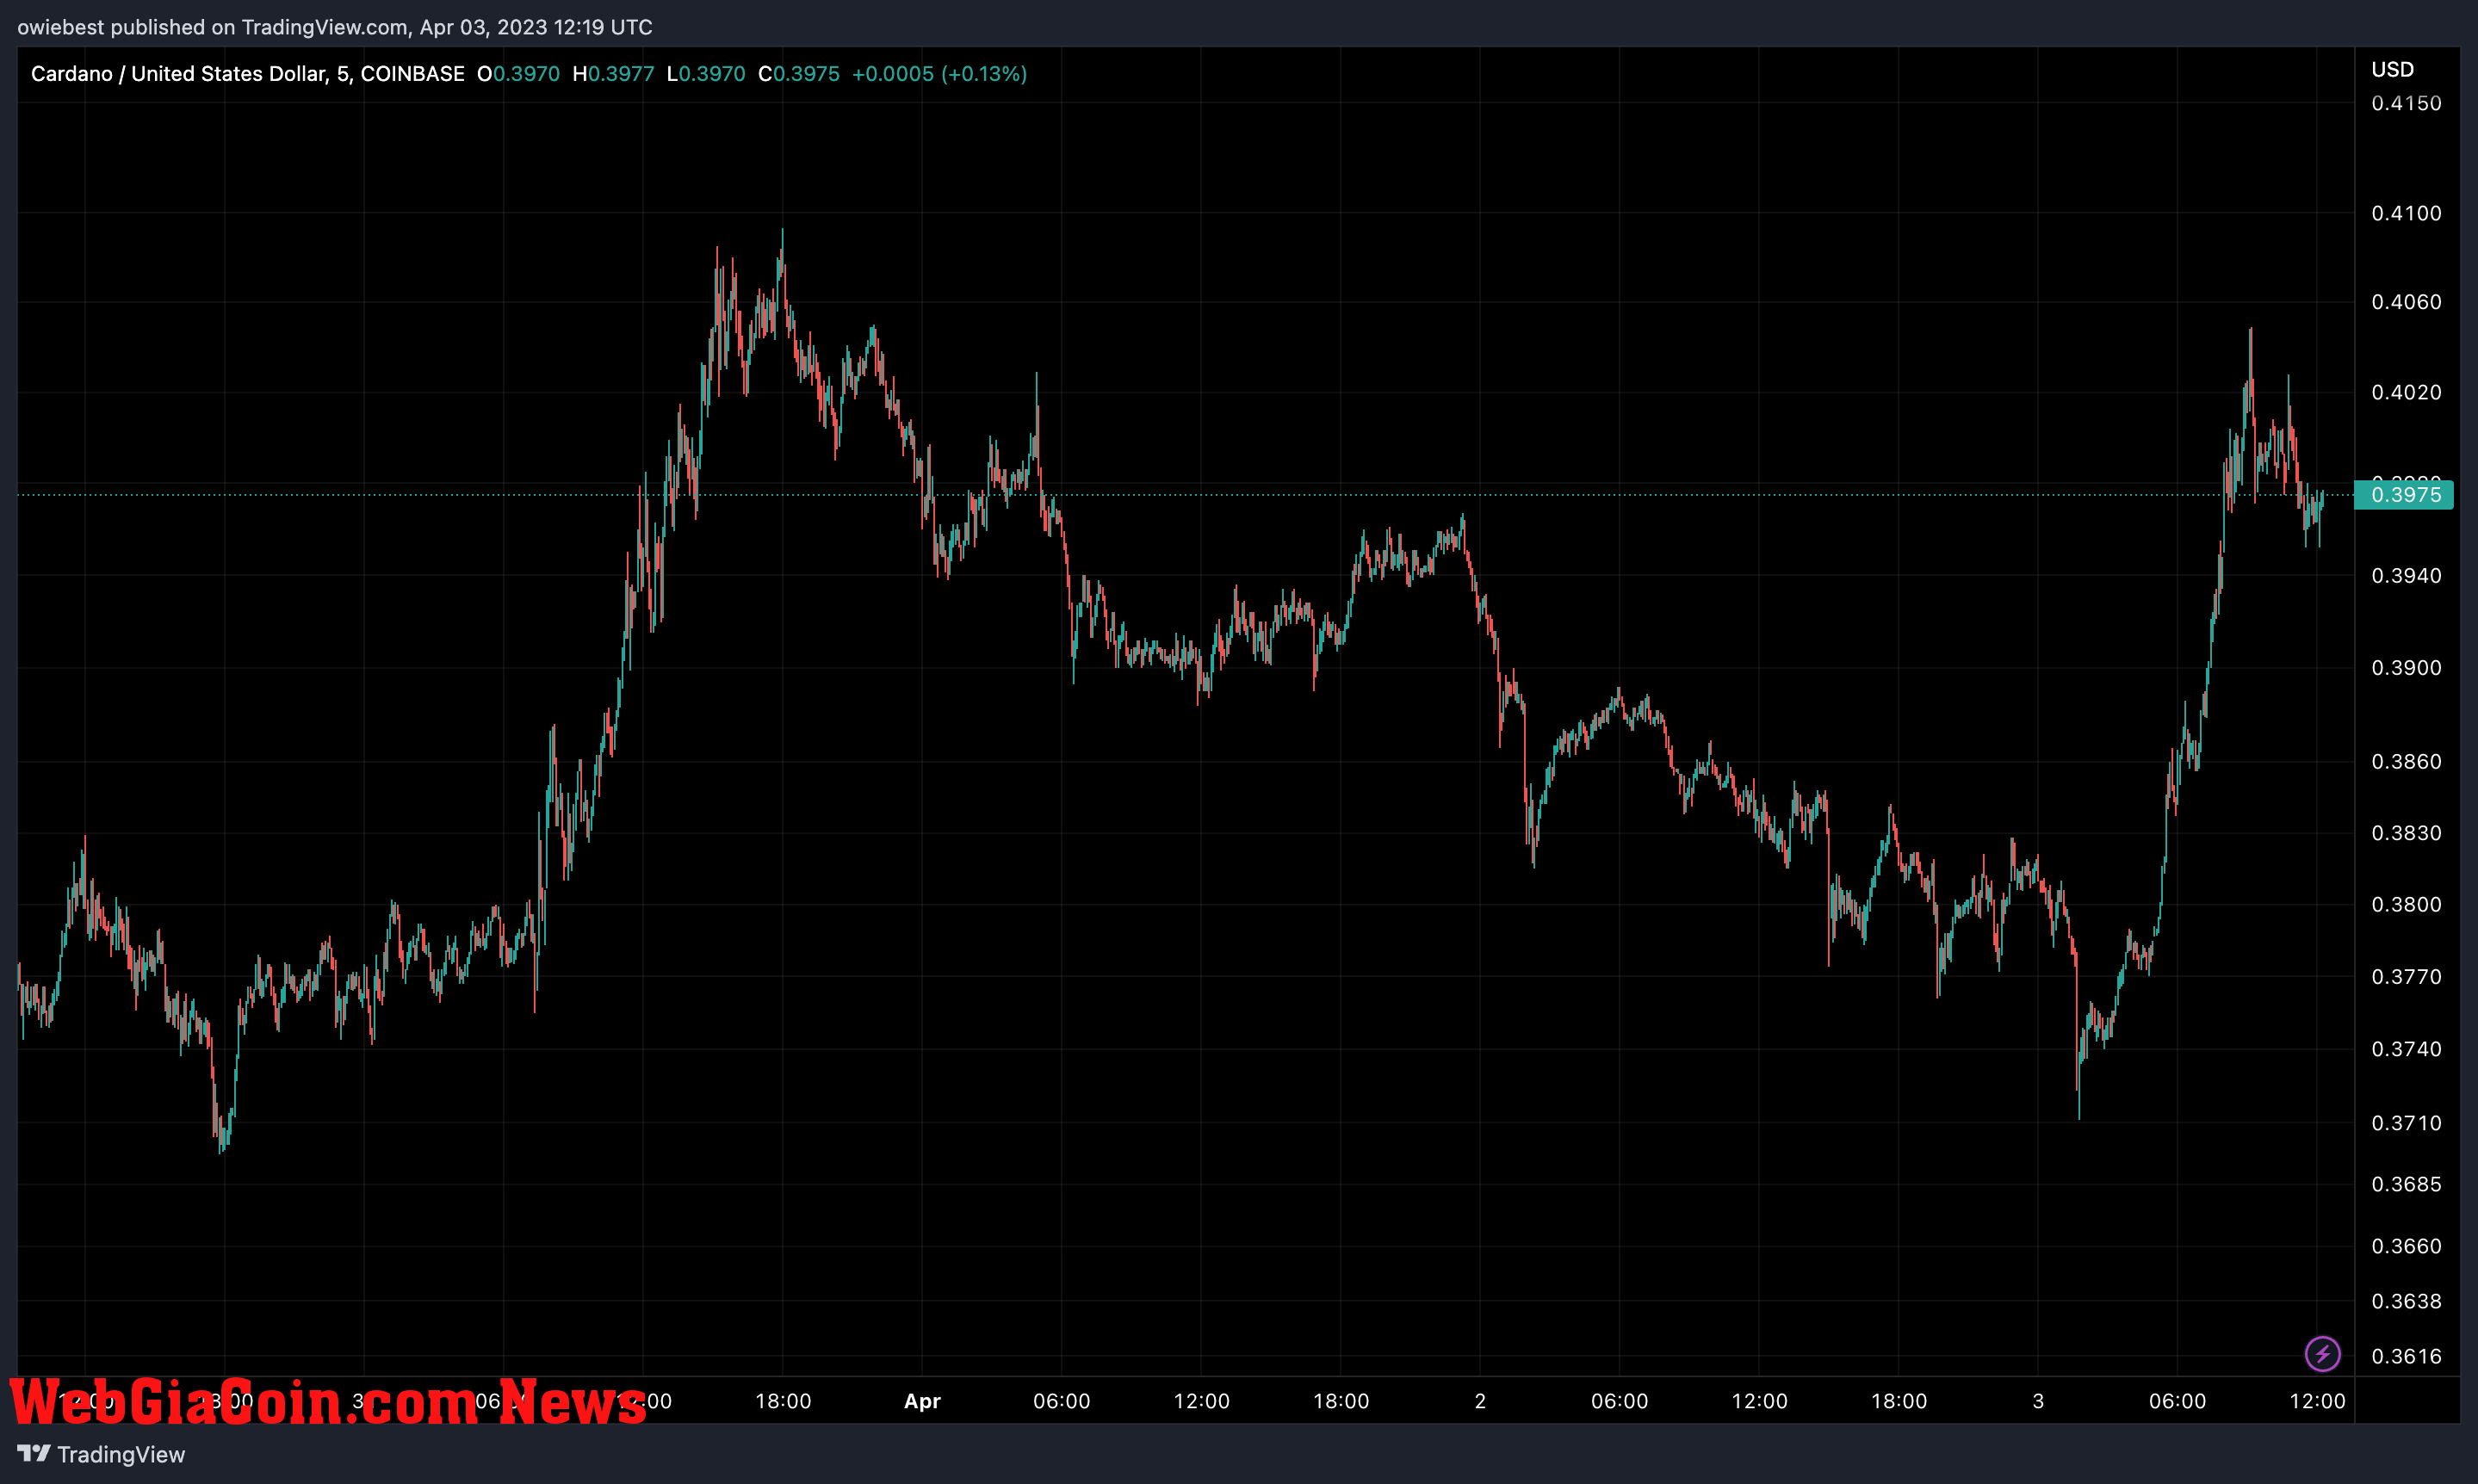Viewport: 2478px width, 1484px height.
Task: Click the 0.3940 price axis label
Action: [2406, 575]
